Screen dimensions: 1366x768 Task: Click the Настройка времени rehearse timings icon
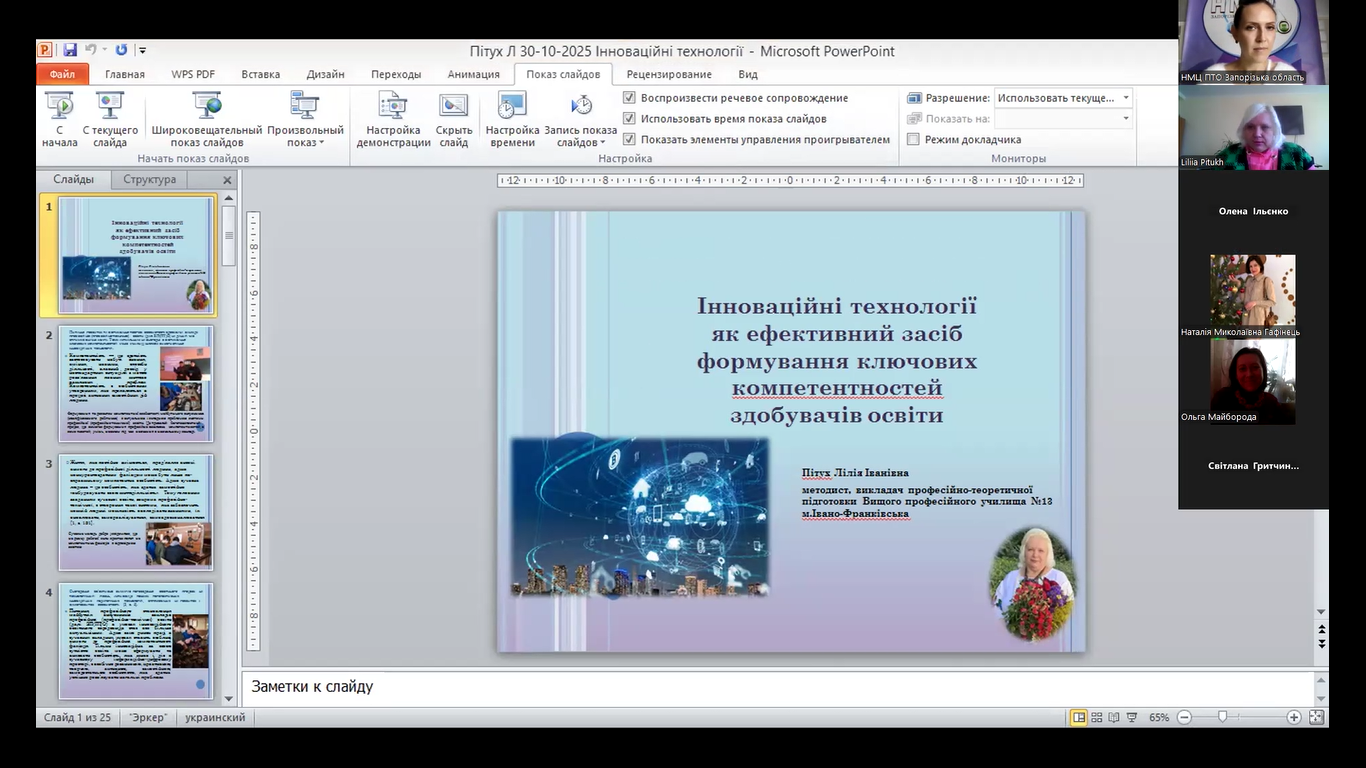click(x=512, y=106)
